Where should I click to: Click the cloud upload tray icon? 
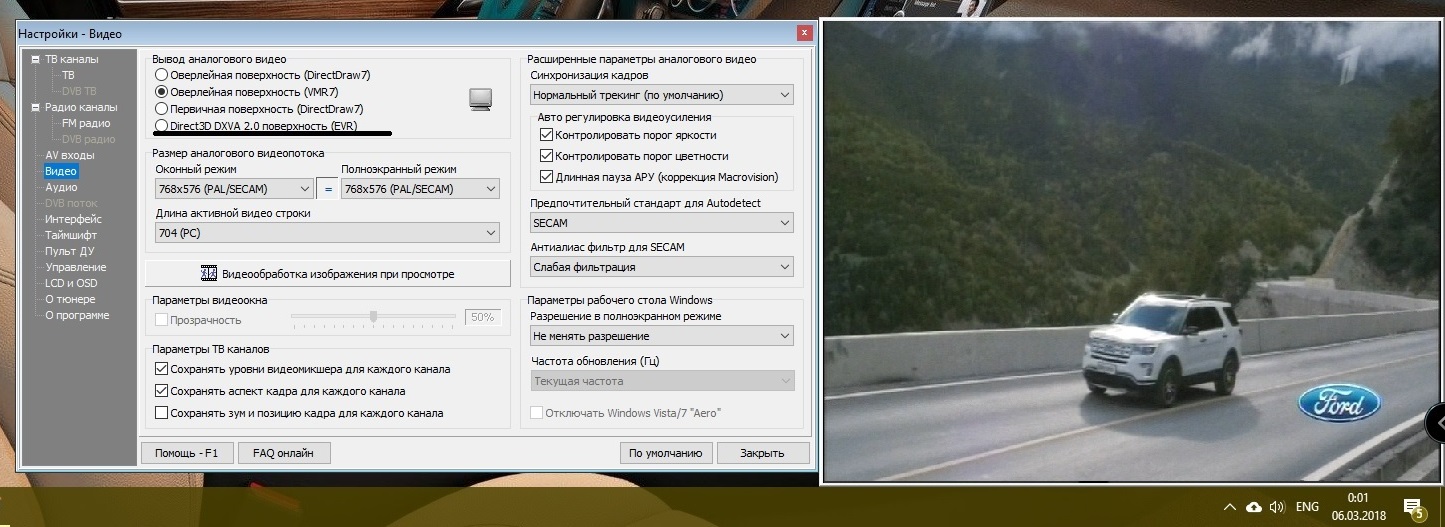pyautogui.click(x=1254, y=506)
